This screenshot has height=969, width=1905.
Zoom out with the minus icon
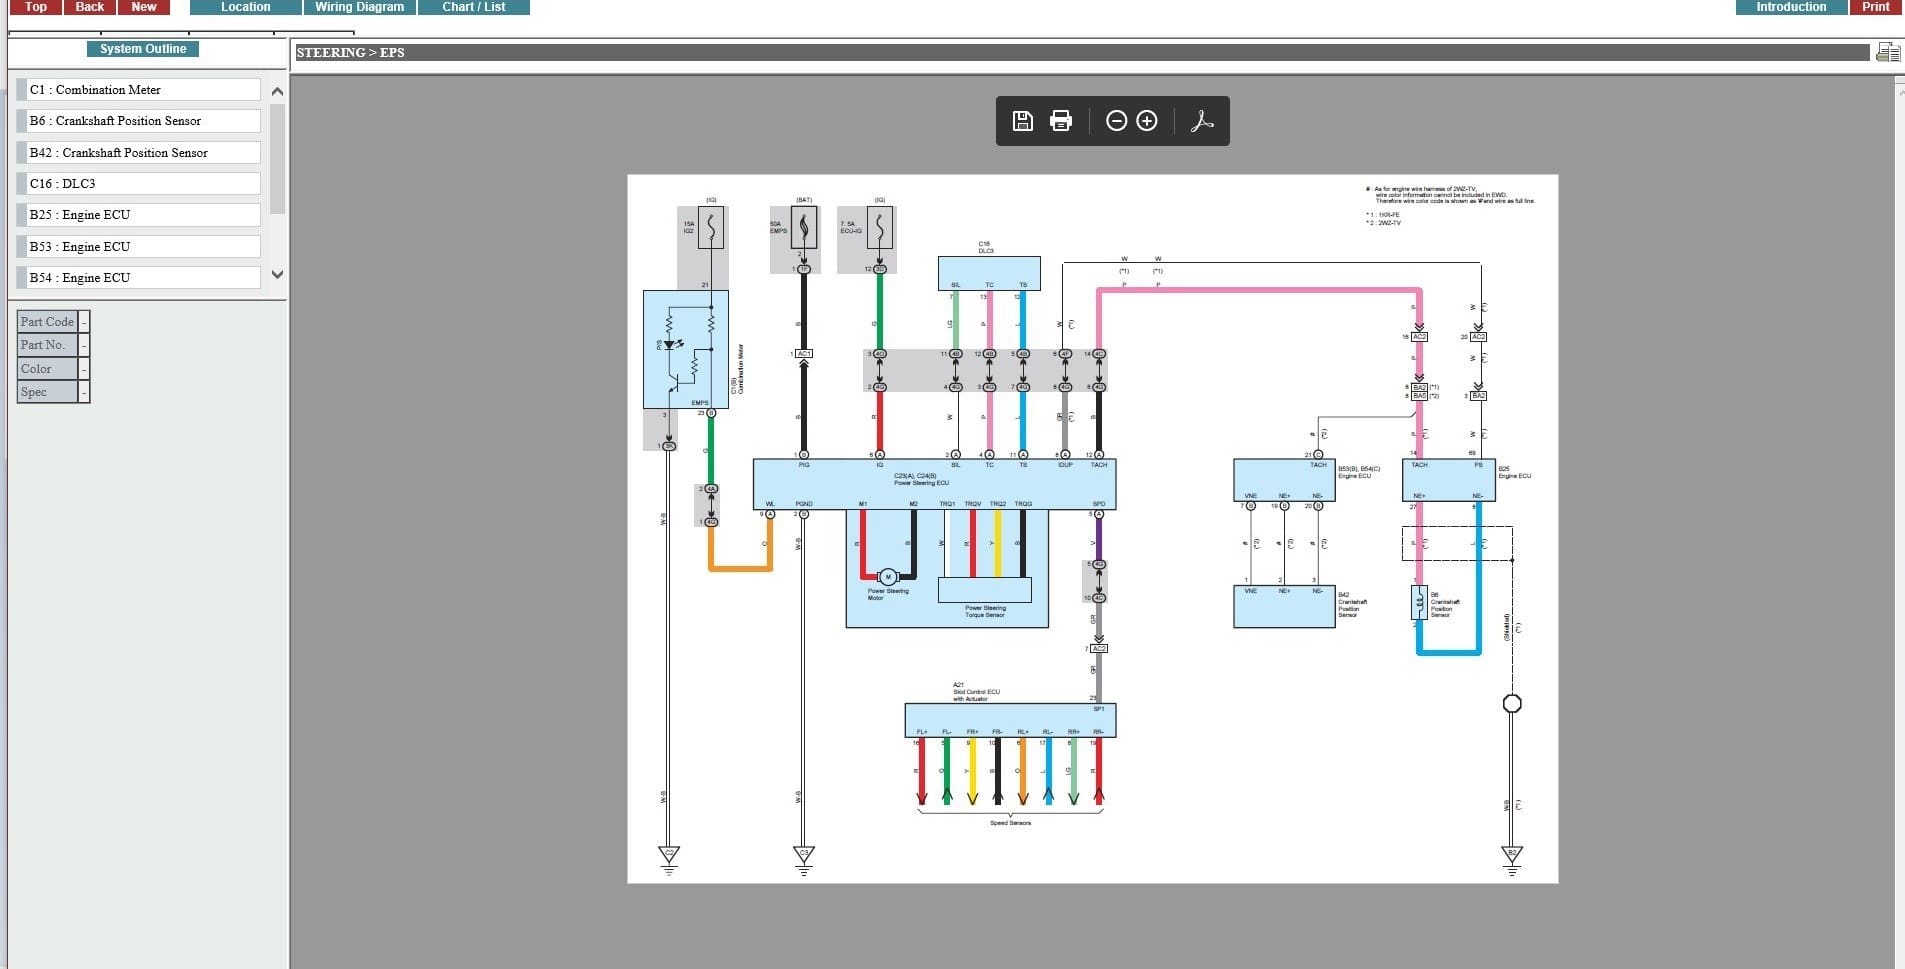(1116, 121)
